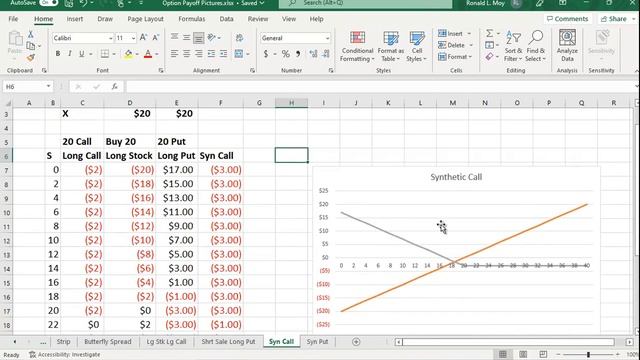The width and height of the screenshot is (640, 360).
Task: Click the Increase Font Size icon
Action: tap(143, 38)
